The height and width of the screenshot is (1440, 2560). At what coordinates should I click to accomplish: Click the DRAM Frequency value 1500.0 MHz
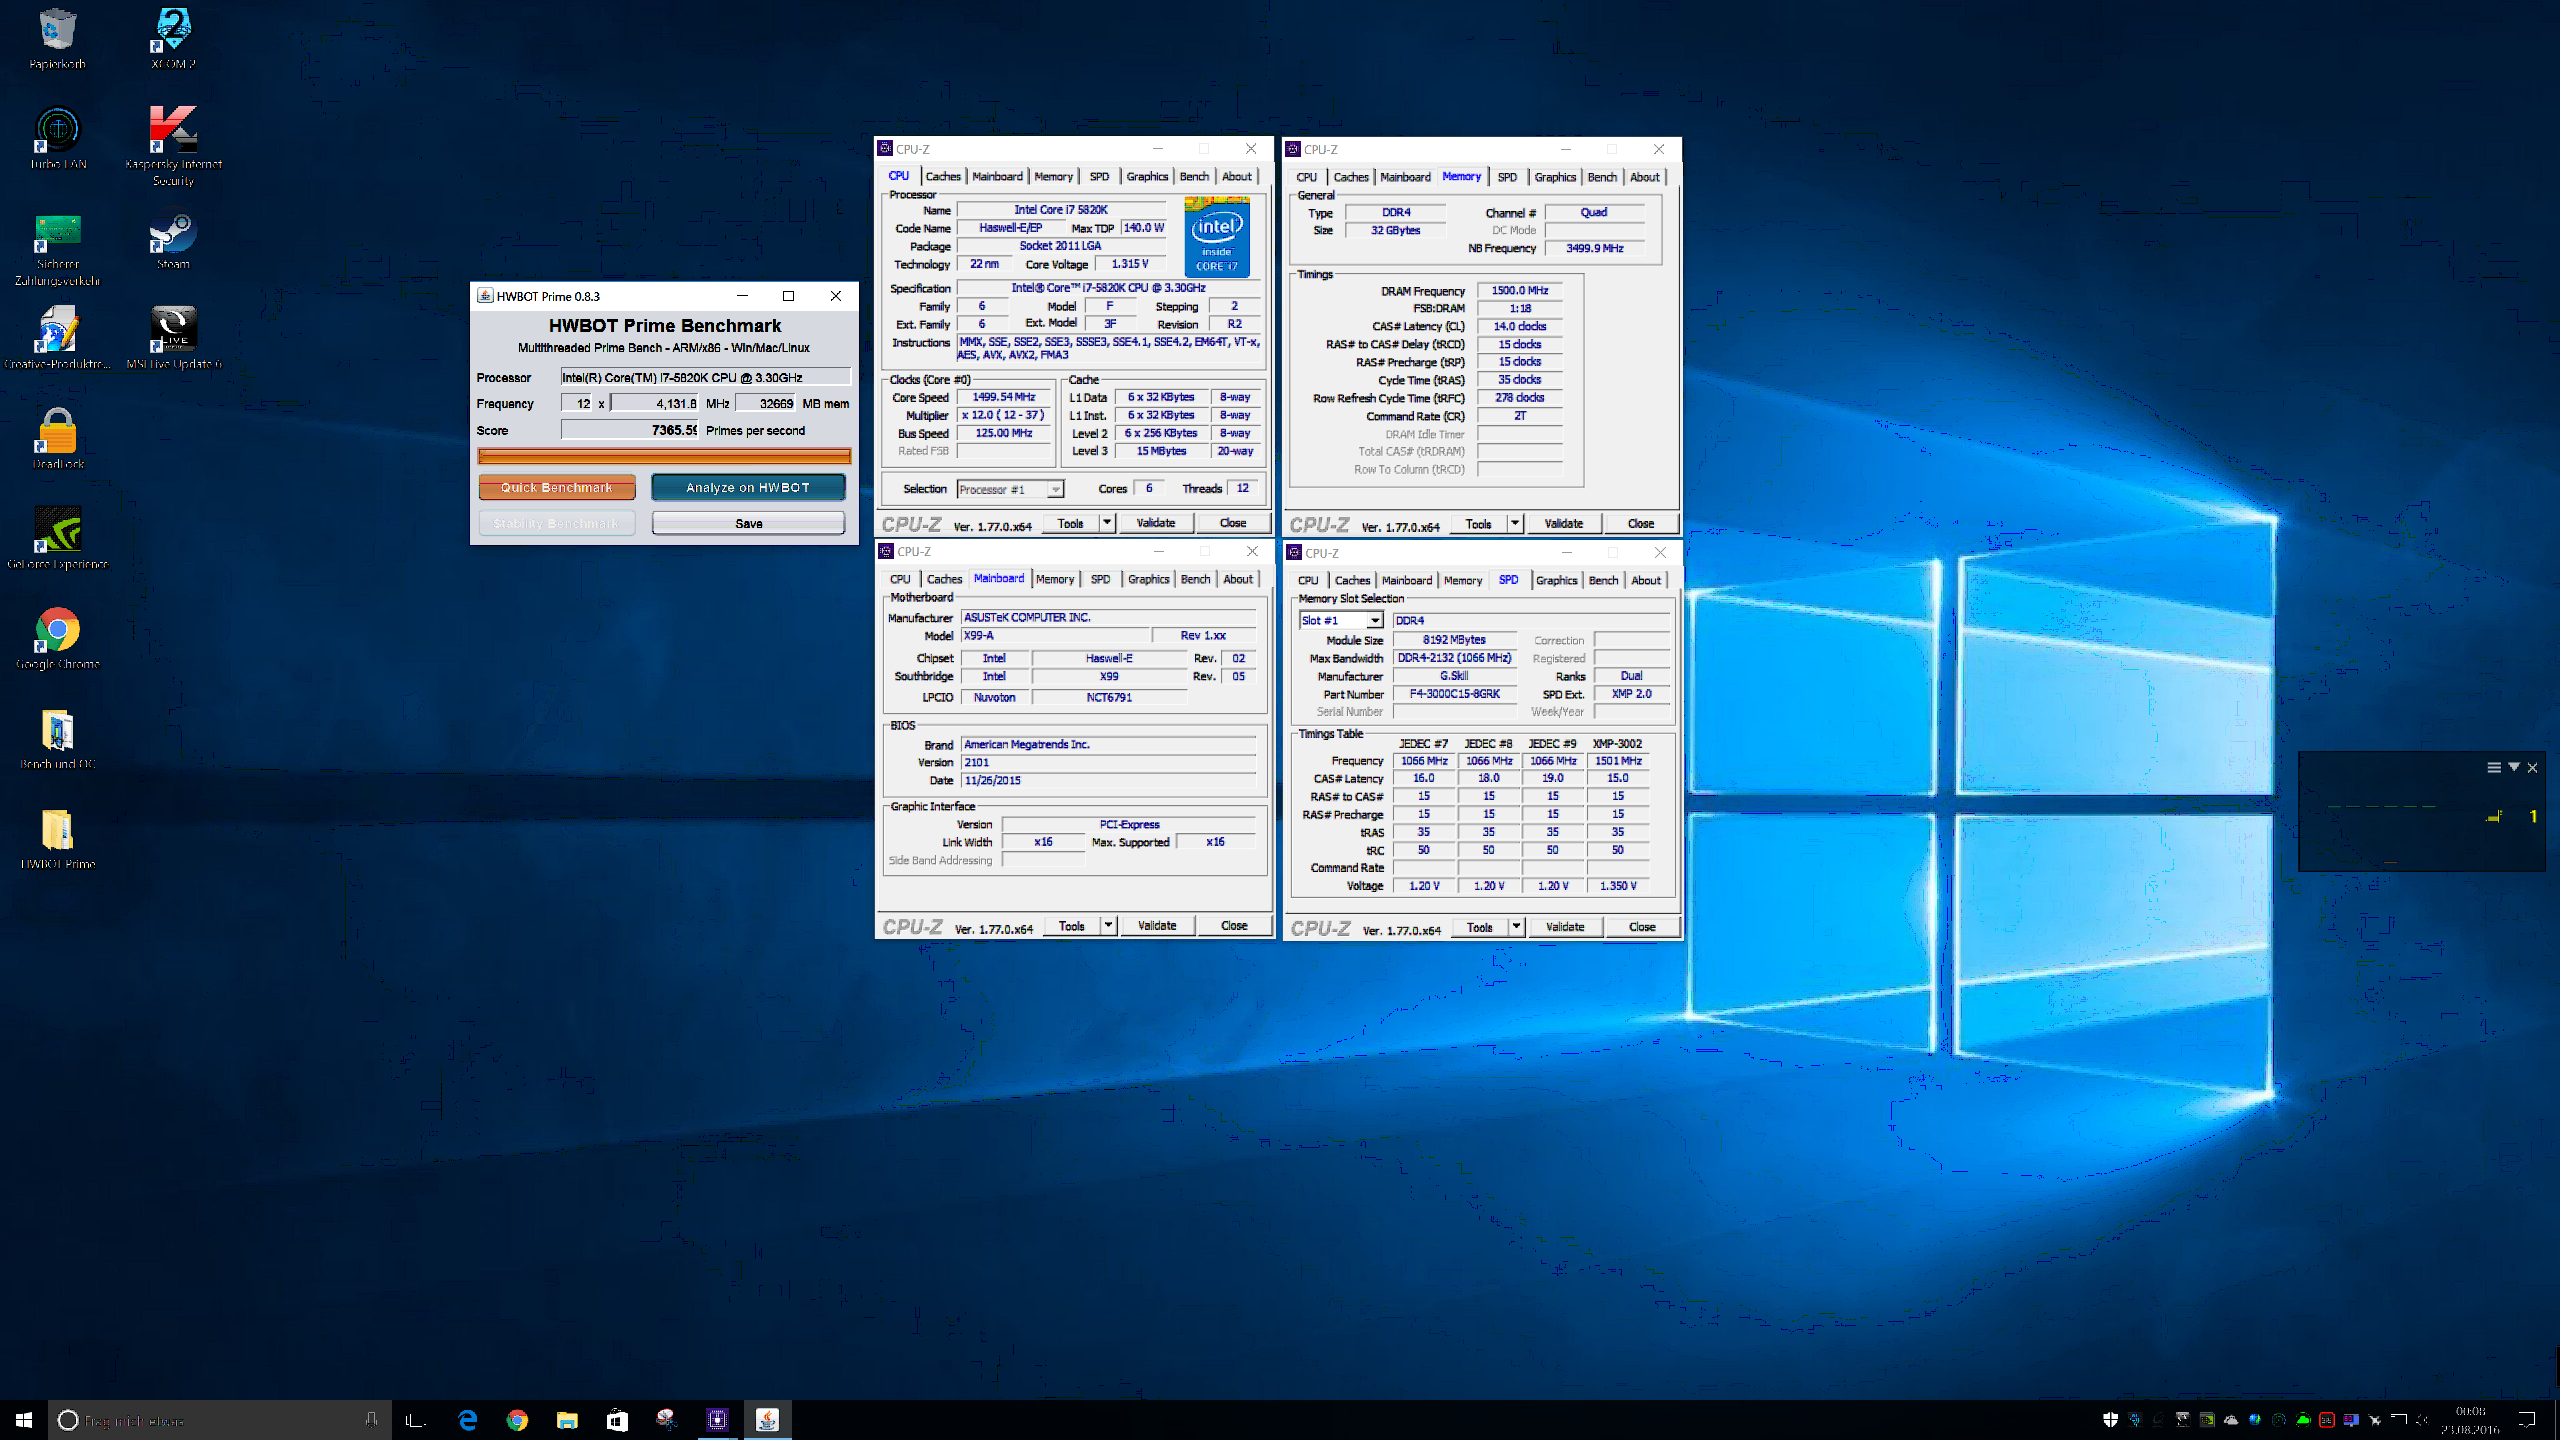pos(1519,290)
